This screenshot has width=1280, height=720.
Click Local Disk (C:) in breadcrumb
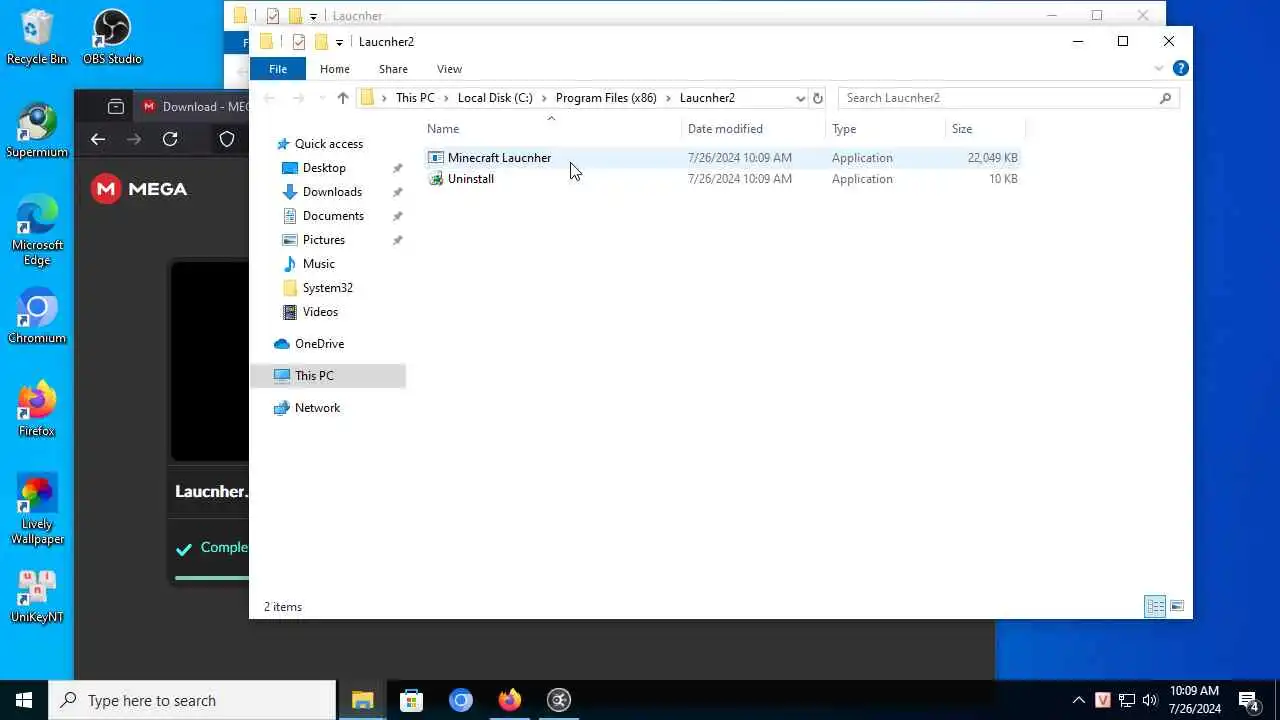(x=495, y=98)
